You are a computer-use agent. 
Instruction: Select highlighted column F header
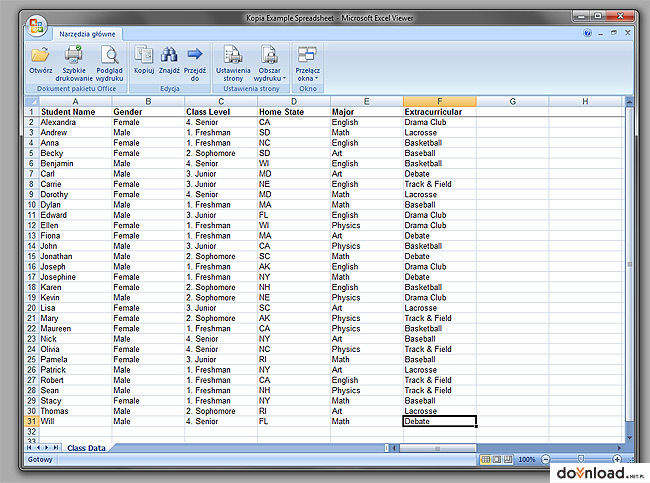pyautogui.click(x=439, y=102)
